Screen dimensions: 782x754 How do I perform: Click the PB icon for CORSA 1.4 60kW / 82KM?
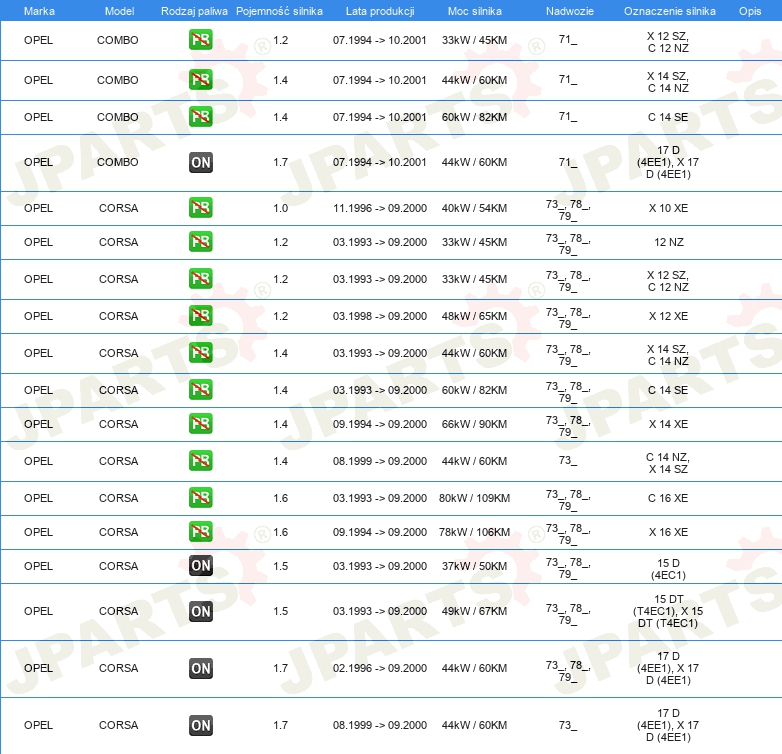click(x=200, y=389)
